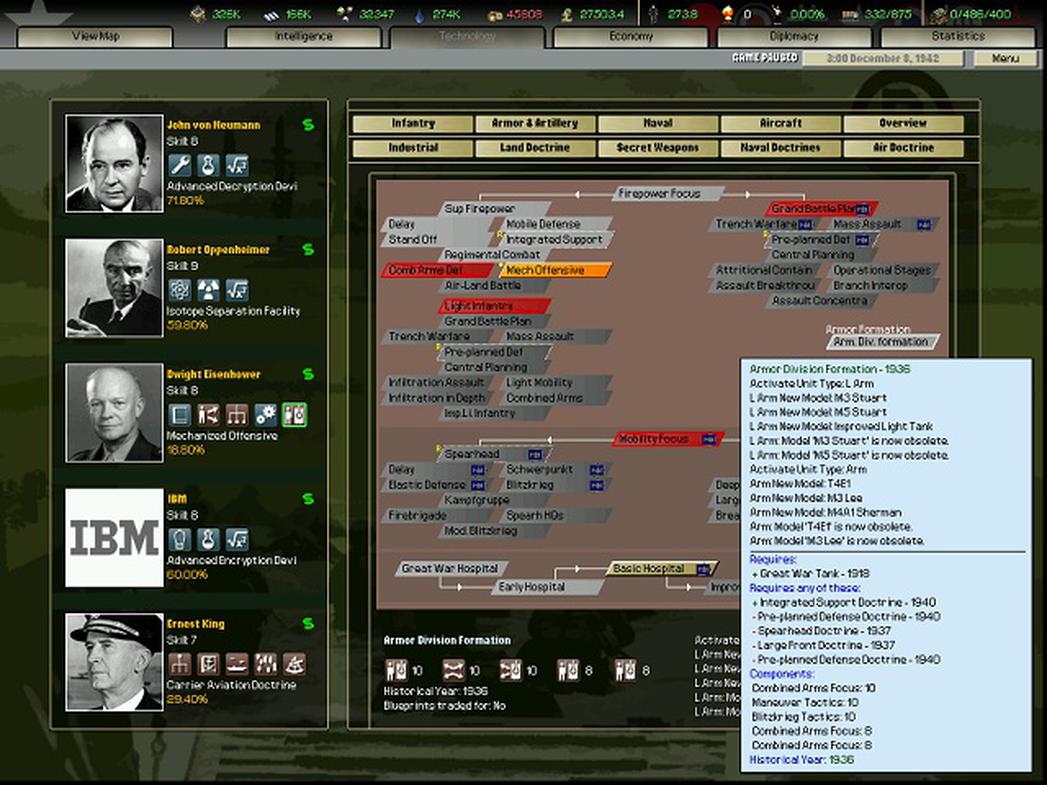Select the IBM team logo

click(114, 538)
